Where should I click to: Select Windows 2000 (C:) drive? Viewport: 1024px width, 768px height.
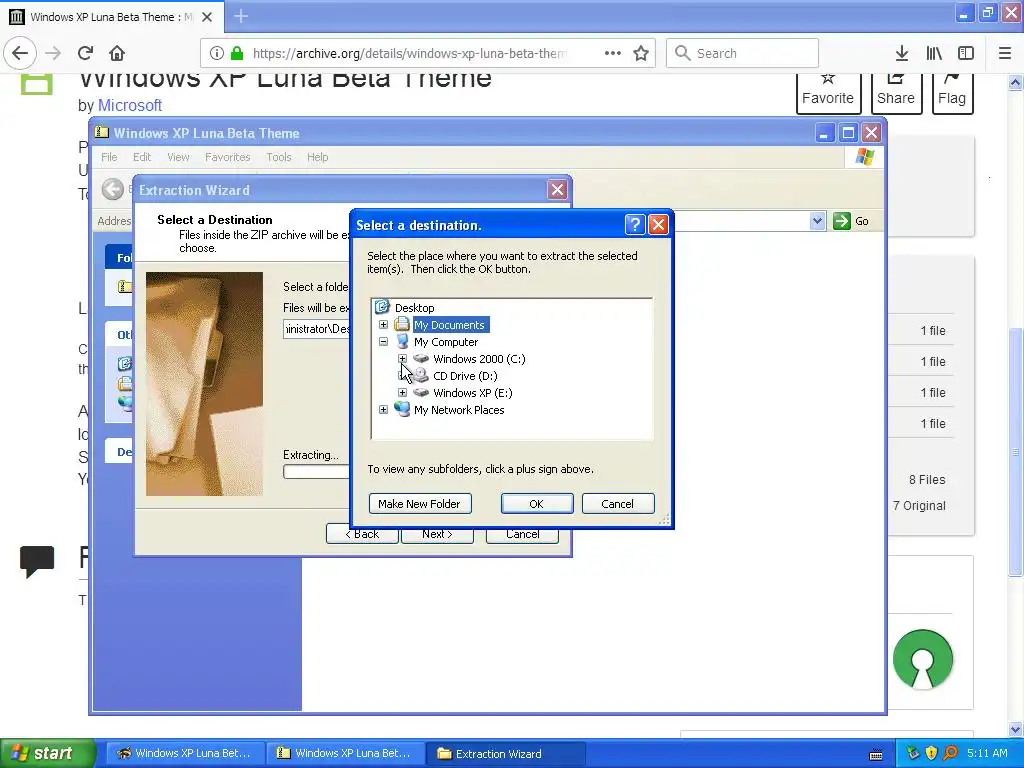pos(479,359)
